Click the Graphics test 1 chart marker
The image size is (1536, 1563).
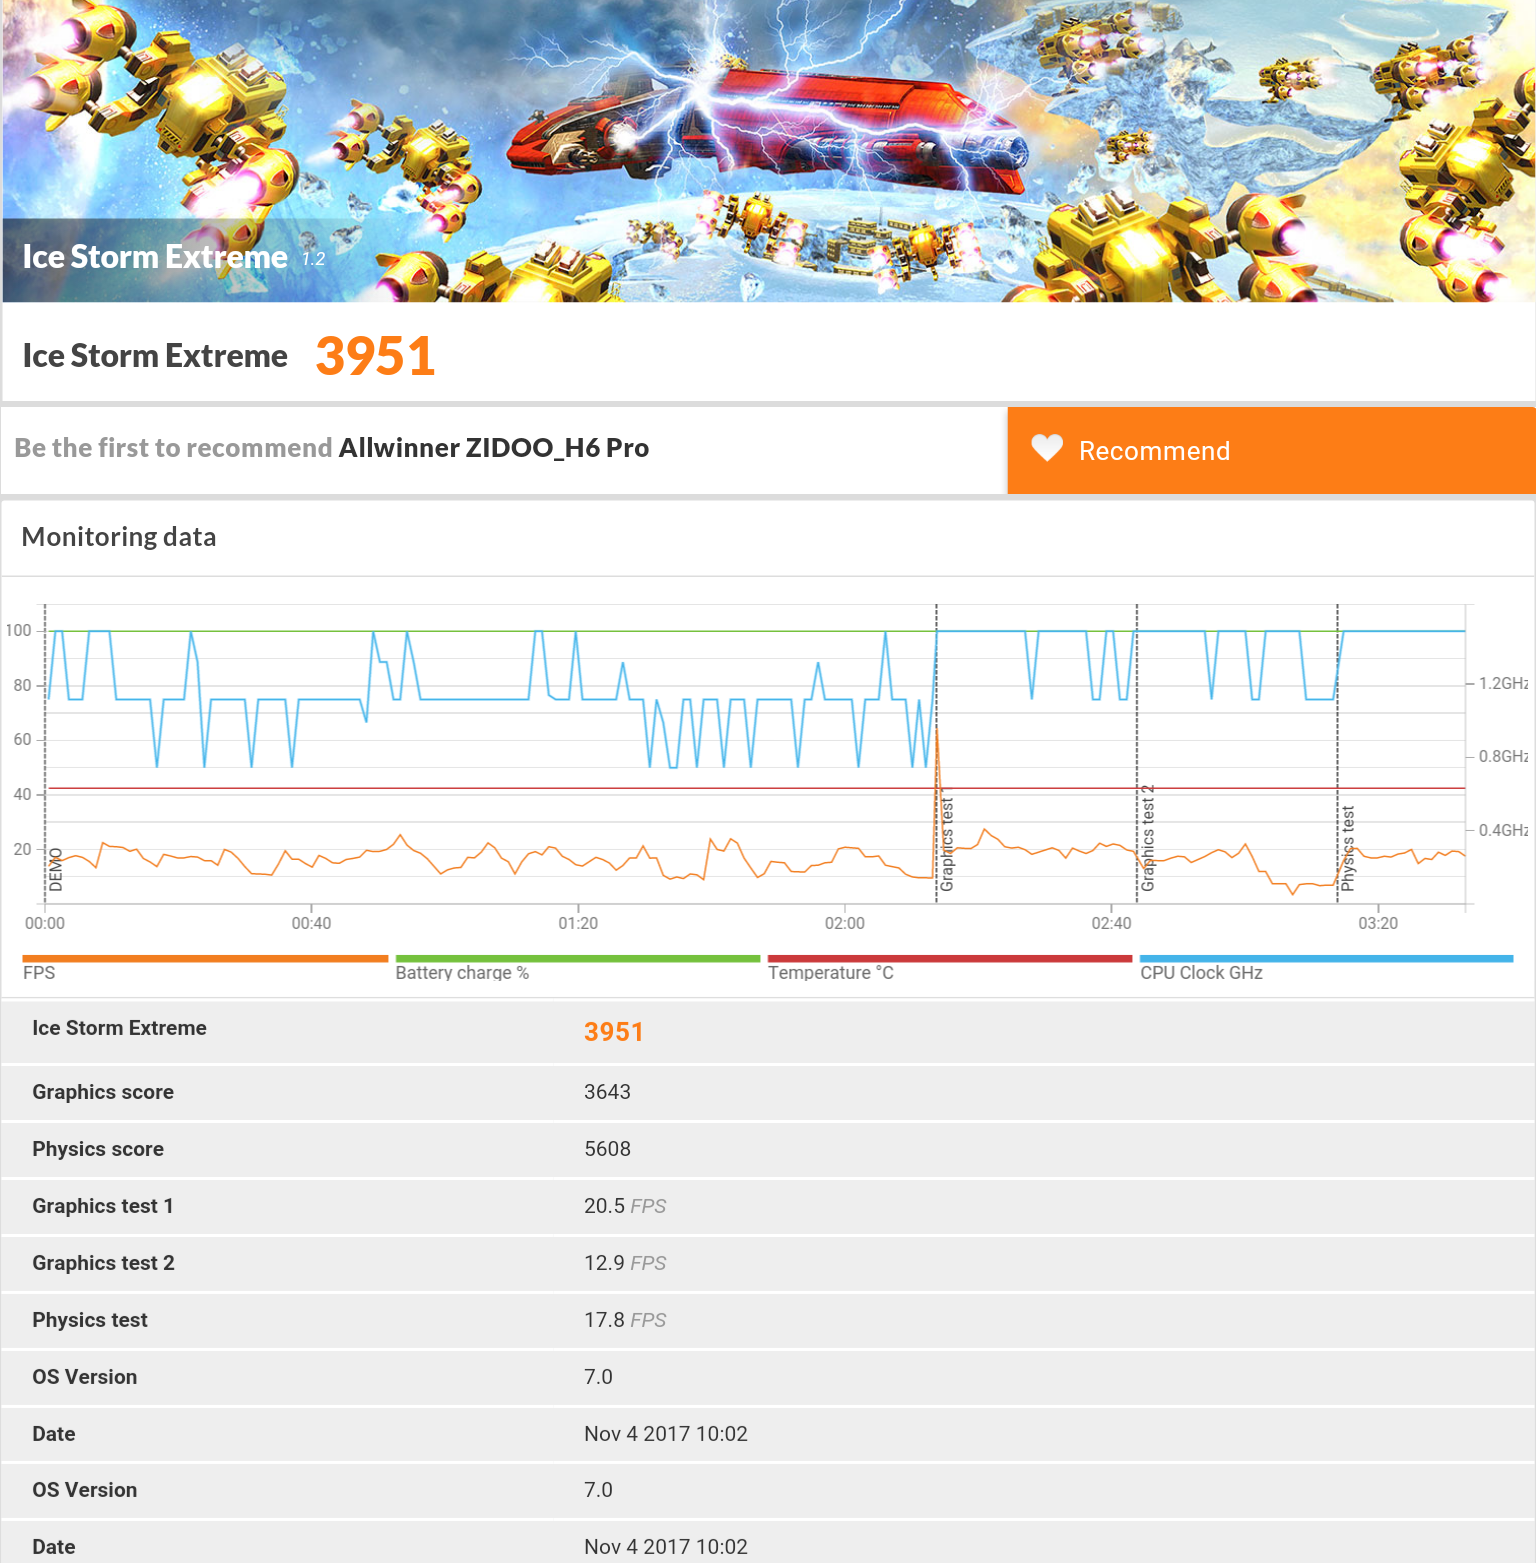click(x=946, y=844)
